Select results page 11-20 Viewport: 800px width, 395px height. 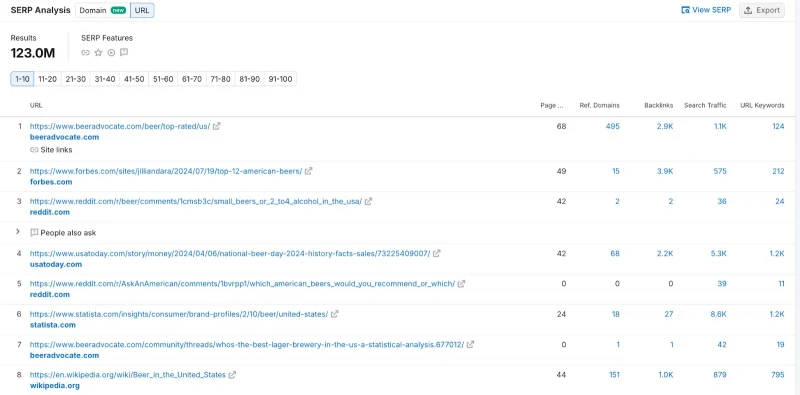pyautogui.click(x=47, y=79)
